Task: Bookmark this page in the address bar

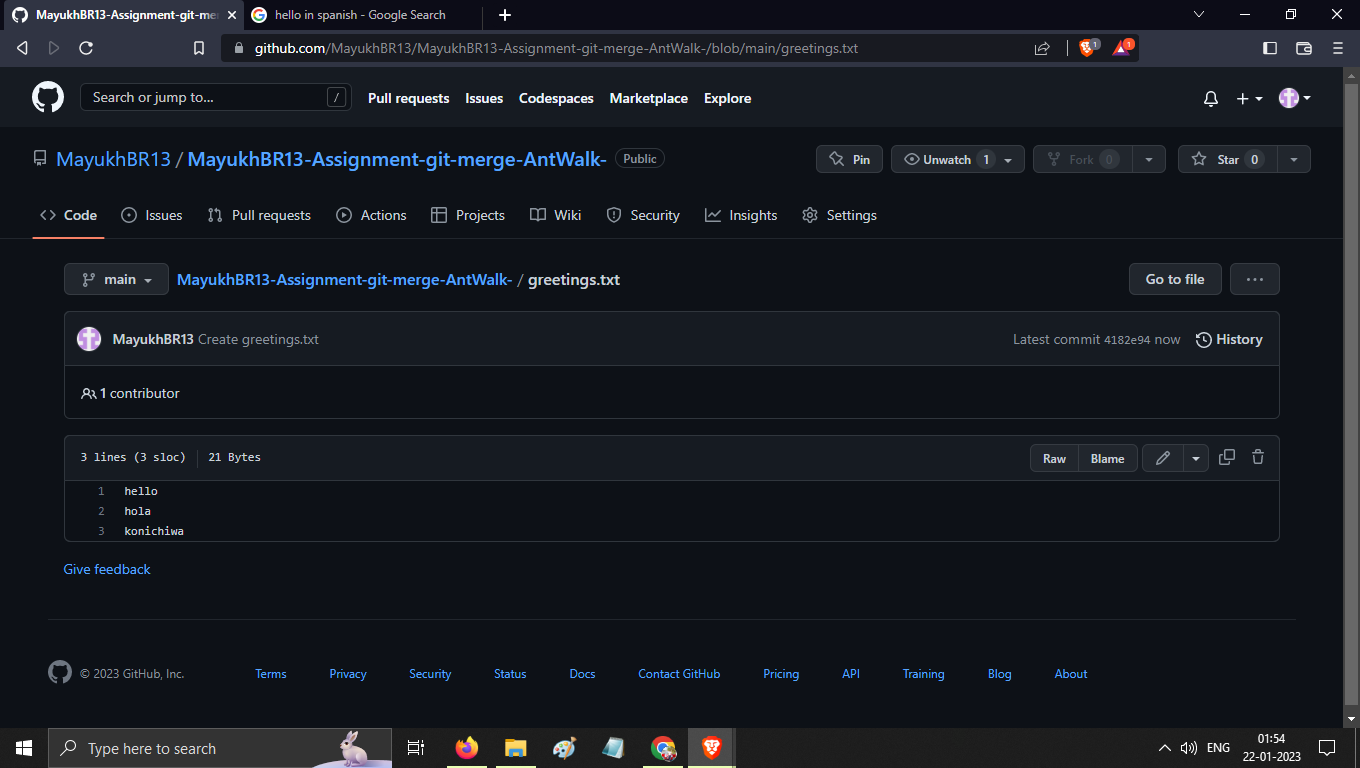Action: click(198, 47)
